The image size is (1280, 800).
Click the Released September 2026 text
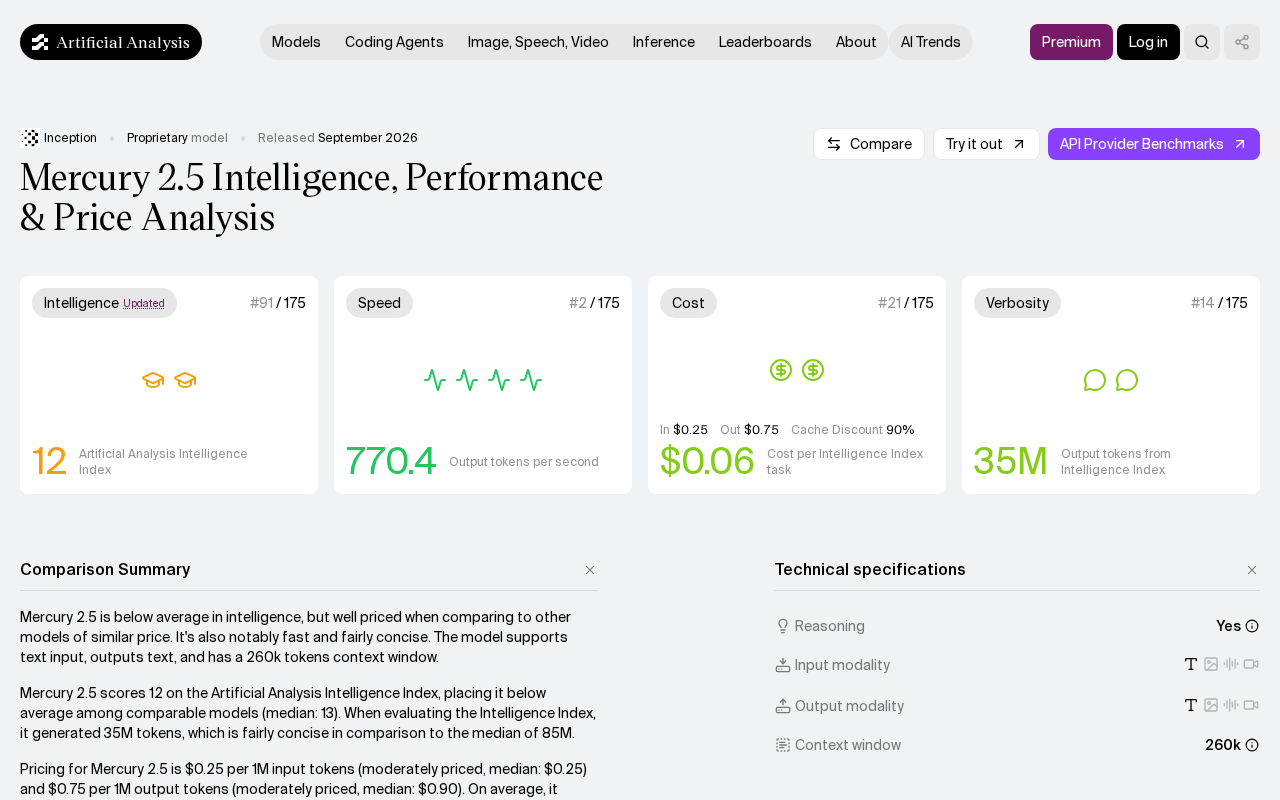pyautogui.click(x=338, y=138)
